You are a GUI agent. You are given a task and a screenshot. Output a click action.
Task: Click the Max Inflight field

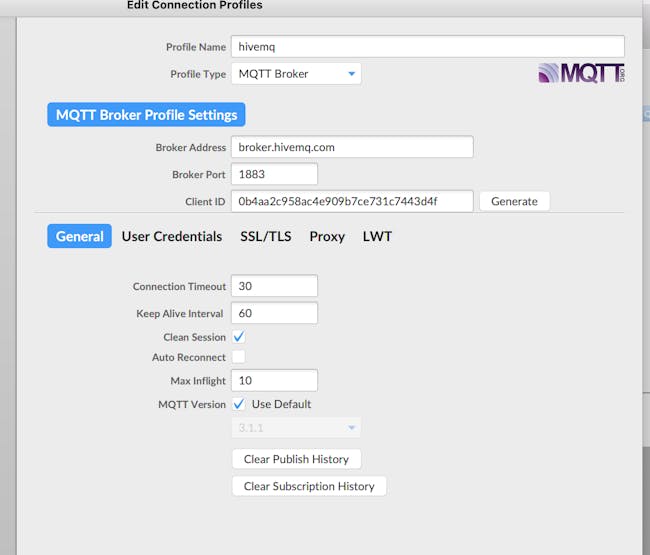274,381
